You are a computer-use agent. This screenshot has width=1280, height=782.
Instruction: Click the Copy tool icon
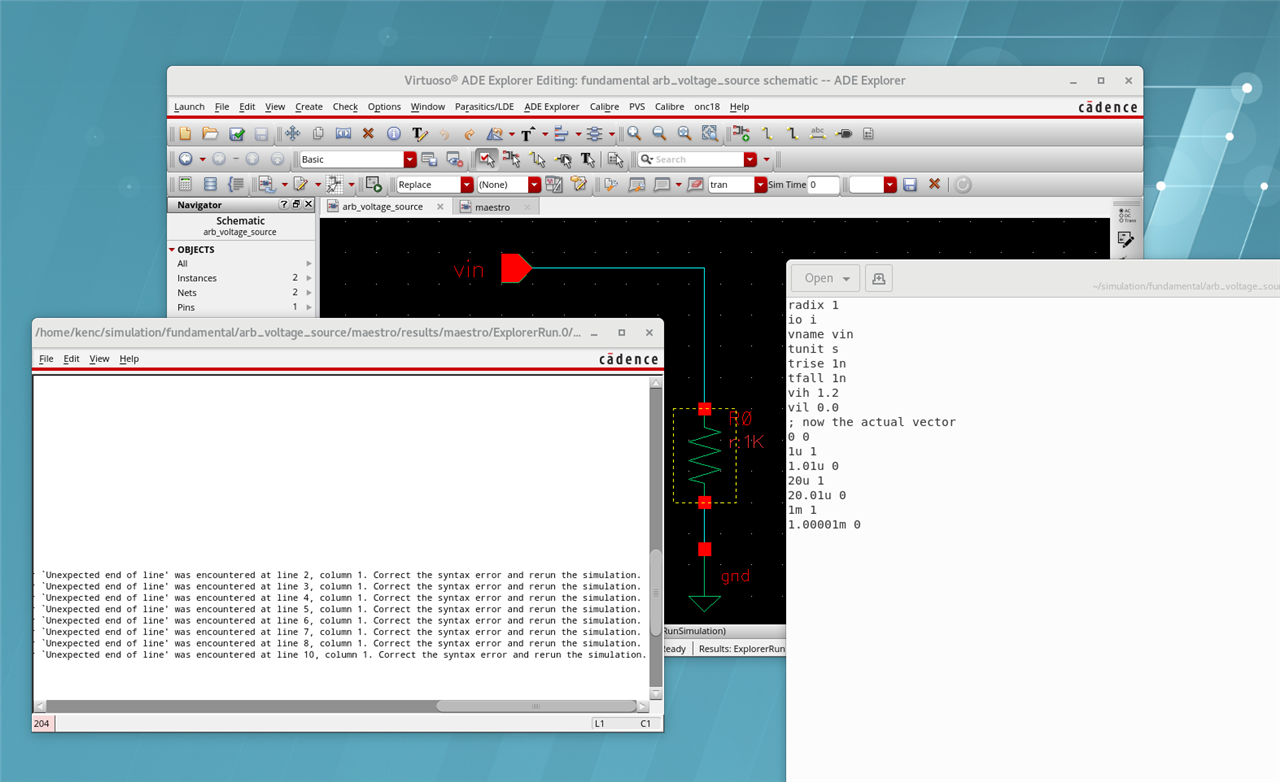click(x=318, y=133)
